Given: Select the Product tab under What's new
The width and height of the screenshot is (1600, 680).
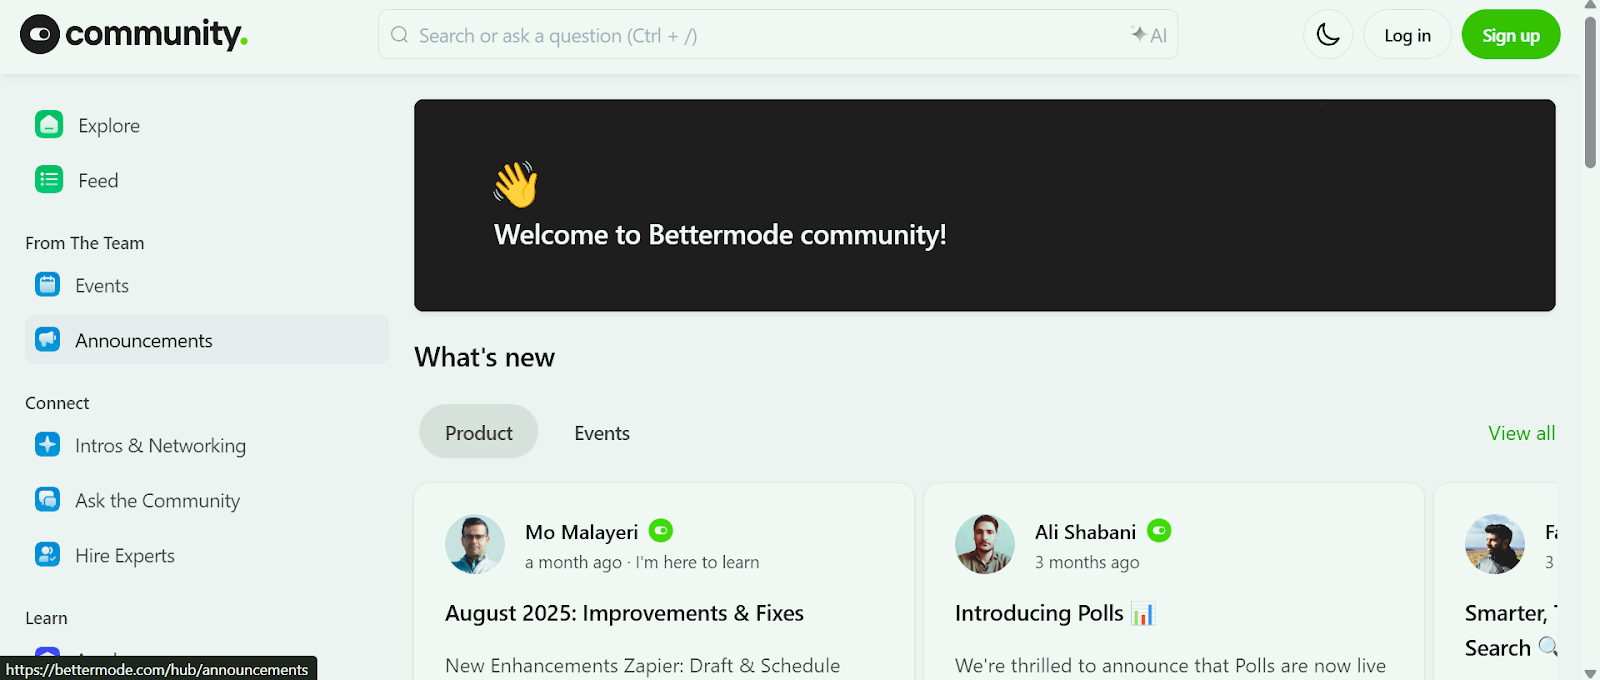Looking at the screenshot, I should [478, 432].
